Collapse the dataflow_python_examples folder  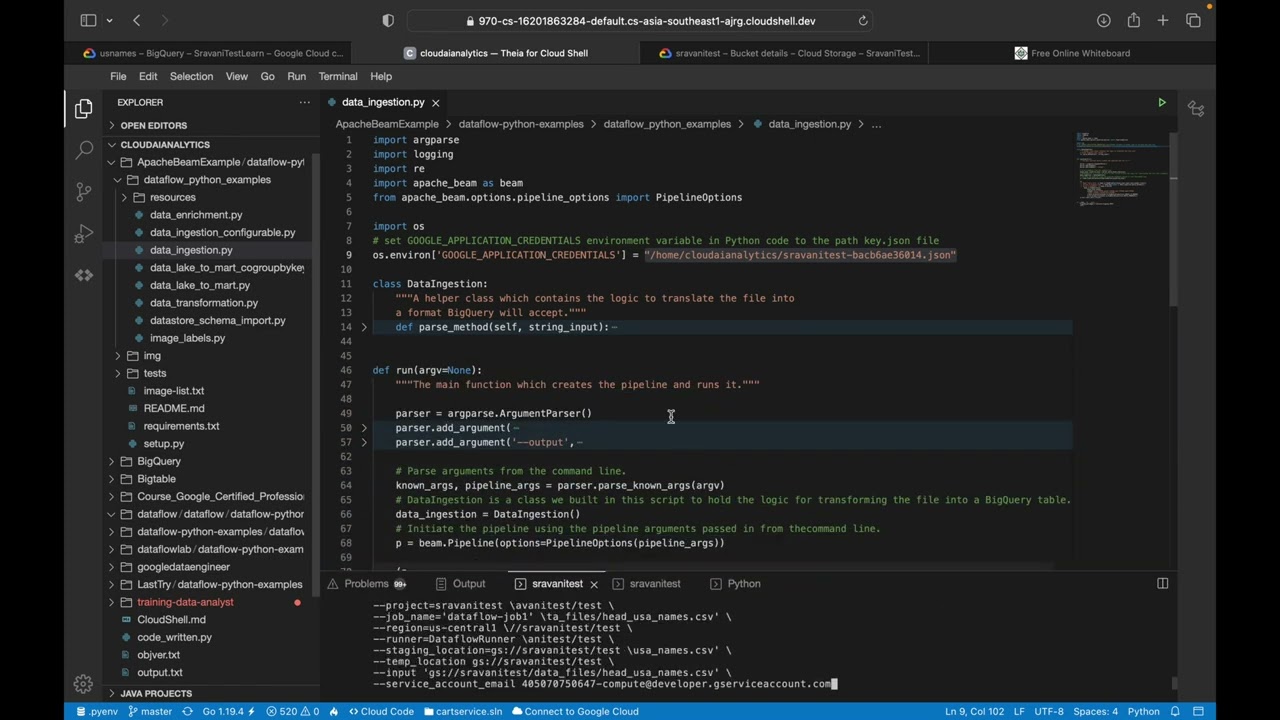point(207,180)
